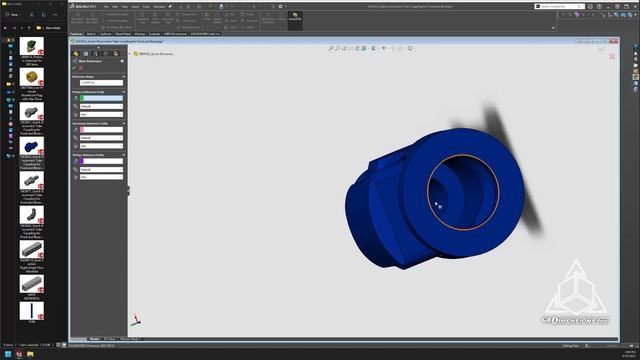Screen dimensions: 640x360
Task: Open the Tools menu
Action: (x=146, y=7)
